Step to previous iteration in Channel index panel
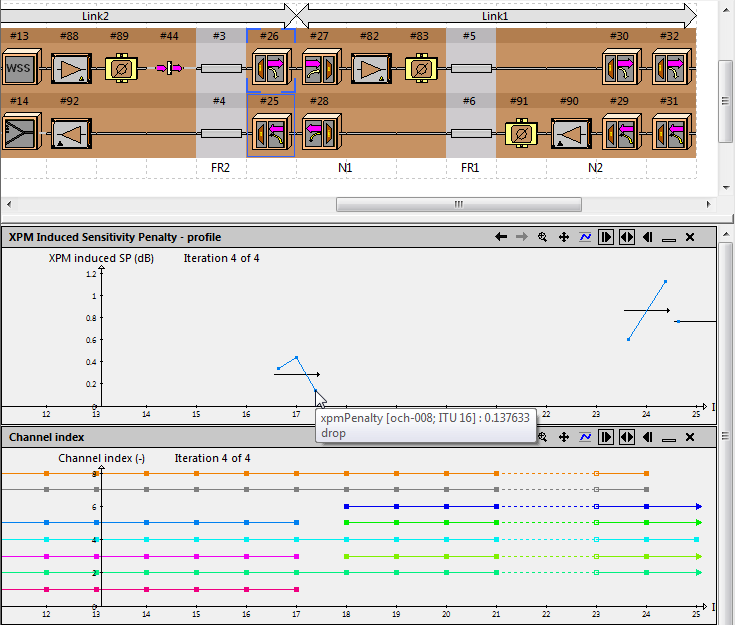This screenshot has height=625, width=735. pos(648,437)
